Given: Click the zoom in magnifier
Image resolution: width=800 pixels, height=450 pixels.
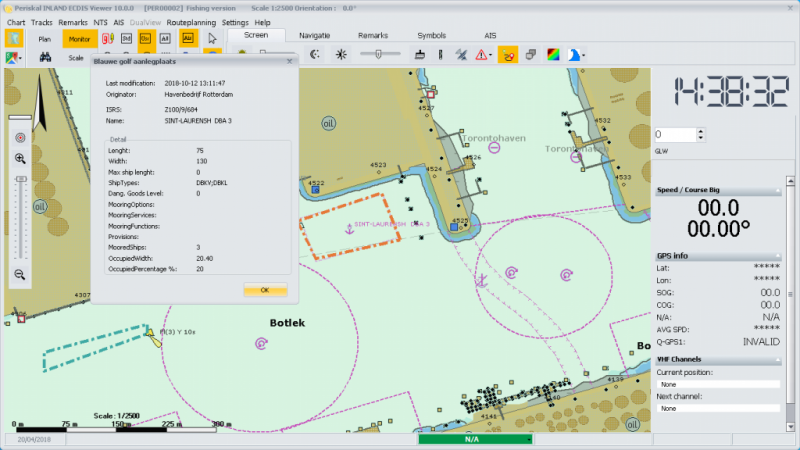Looking at the screenshot, I should pos(20,158).
